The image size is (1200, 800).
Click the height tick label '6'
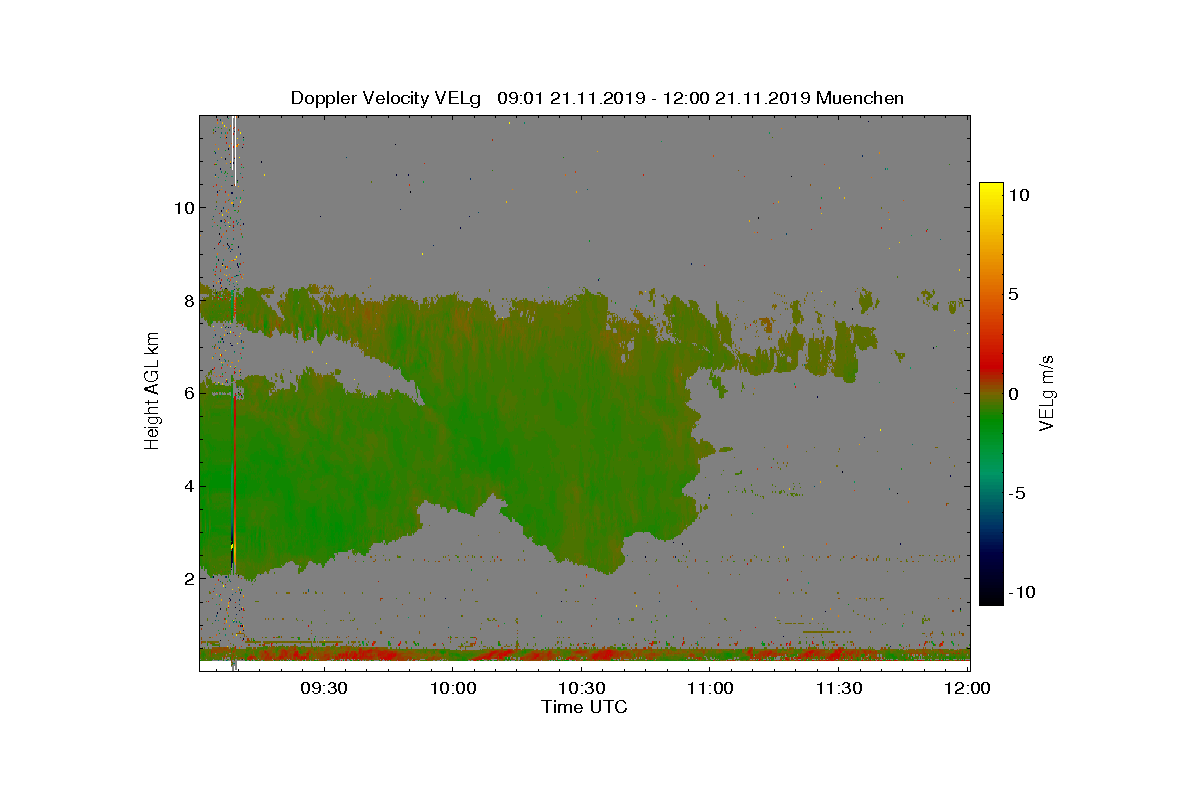[x=187, y=393]
